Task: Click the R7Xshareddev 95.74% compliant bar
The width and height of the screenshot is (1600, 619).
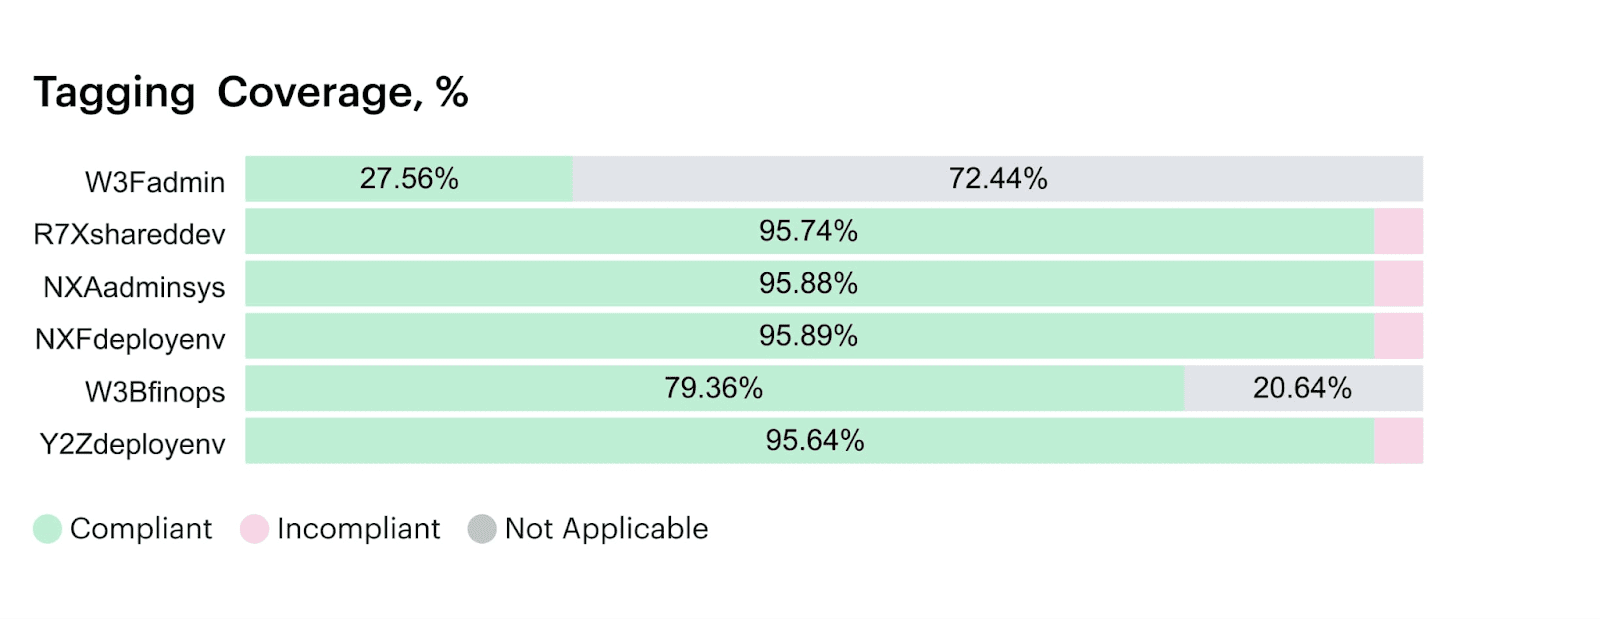Action: click(808, 231)
